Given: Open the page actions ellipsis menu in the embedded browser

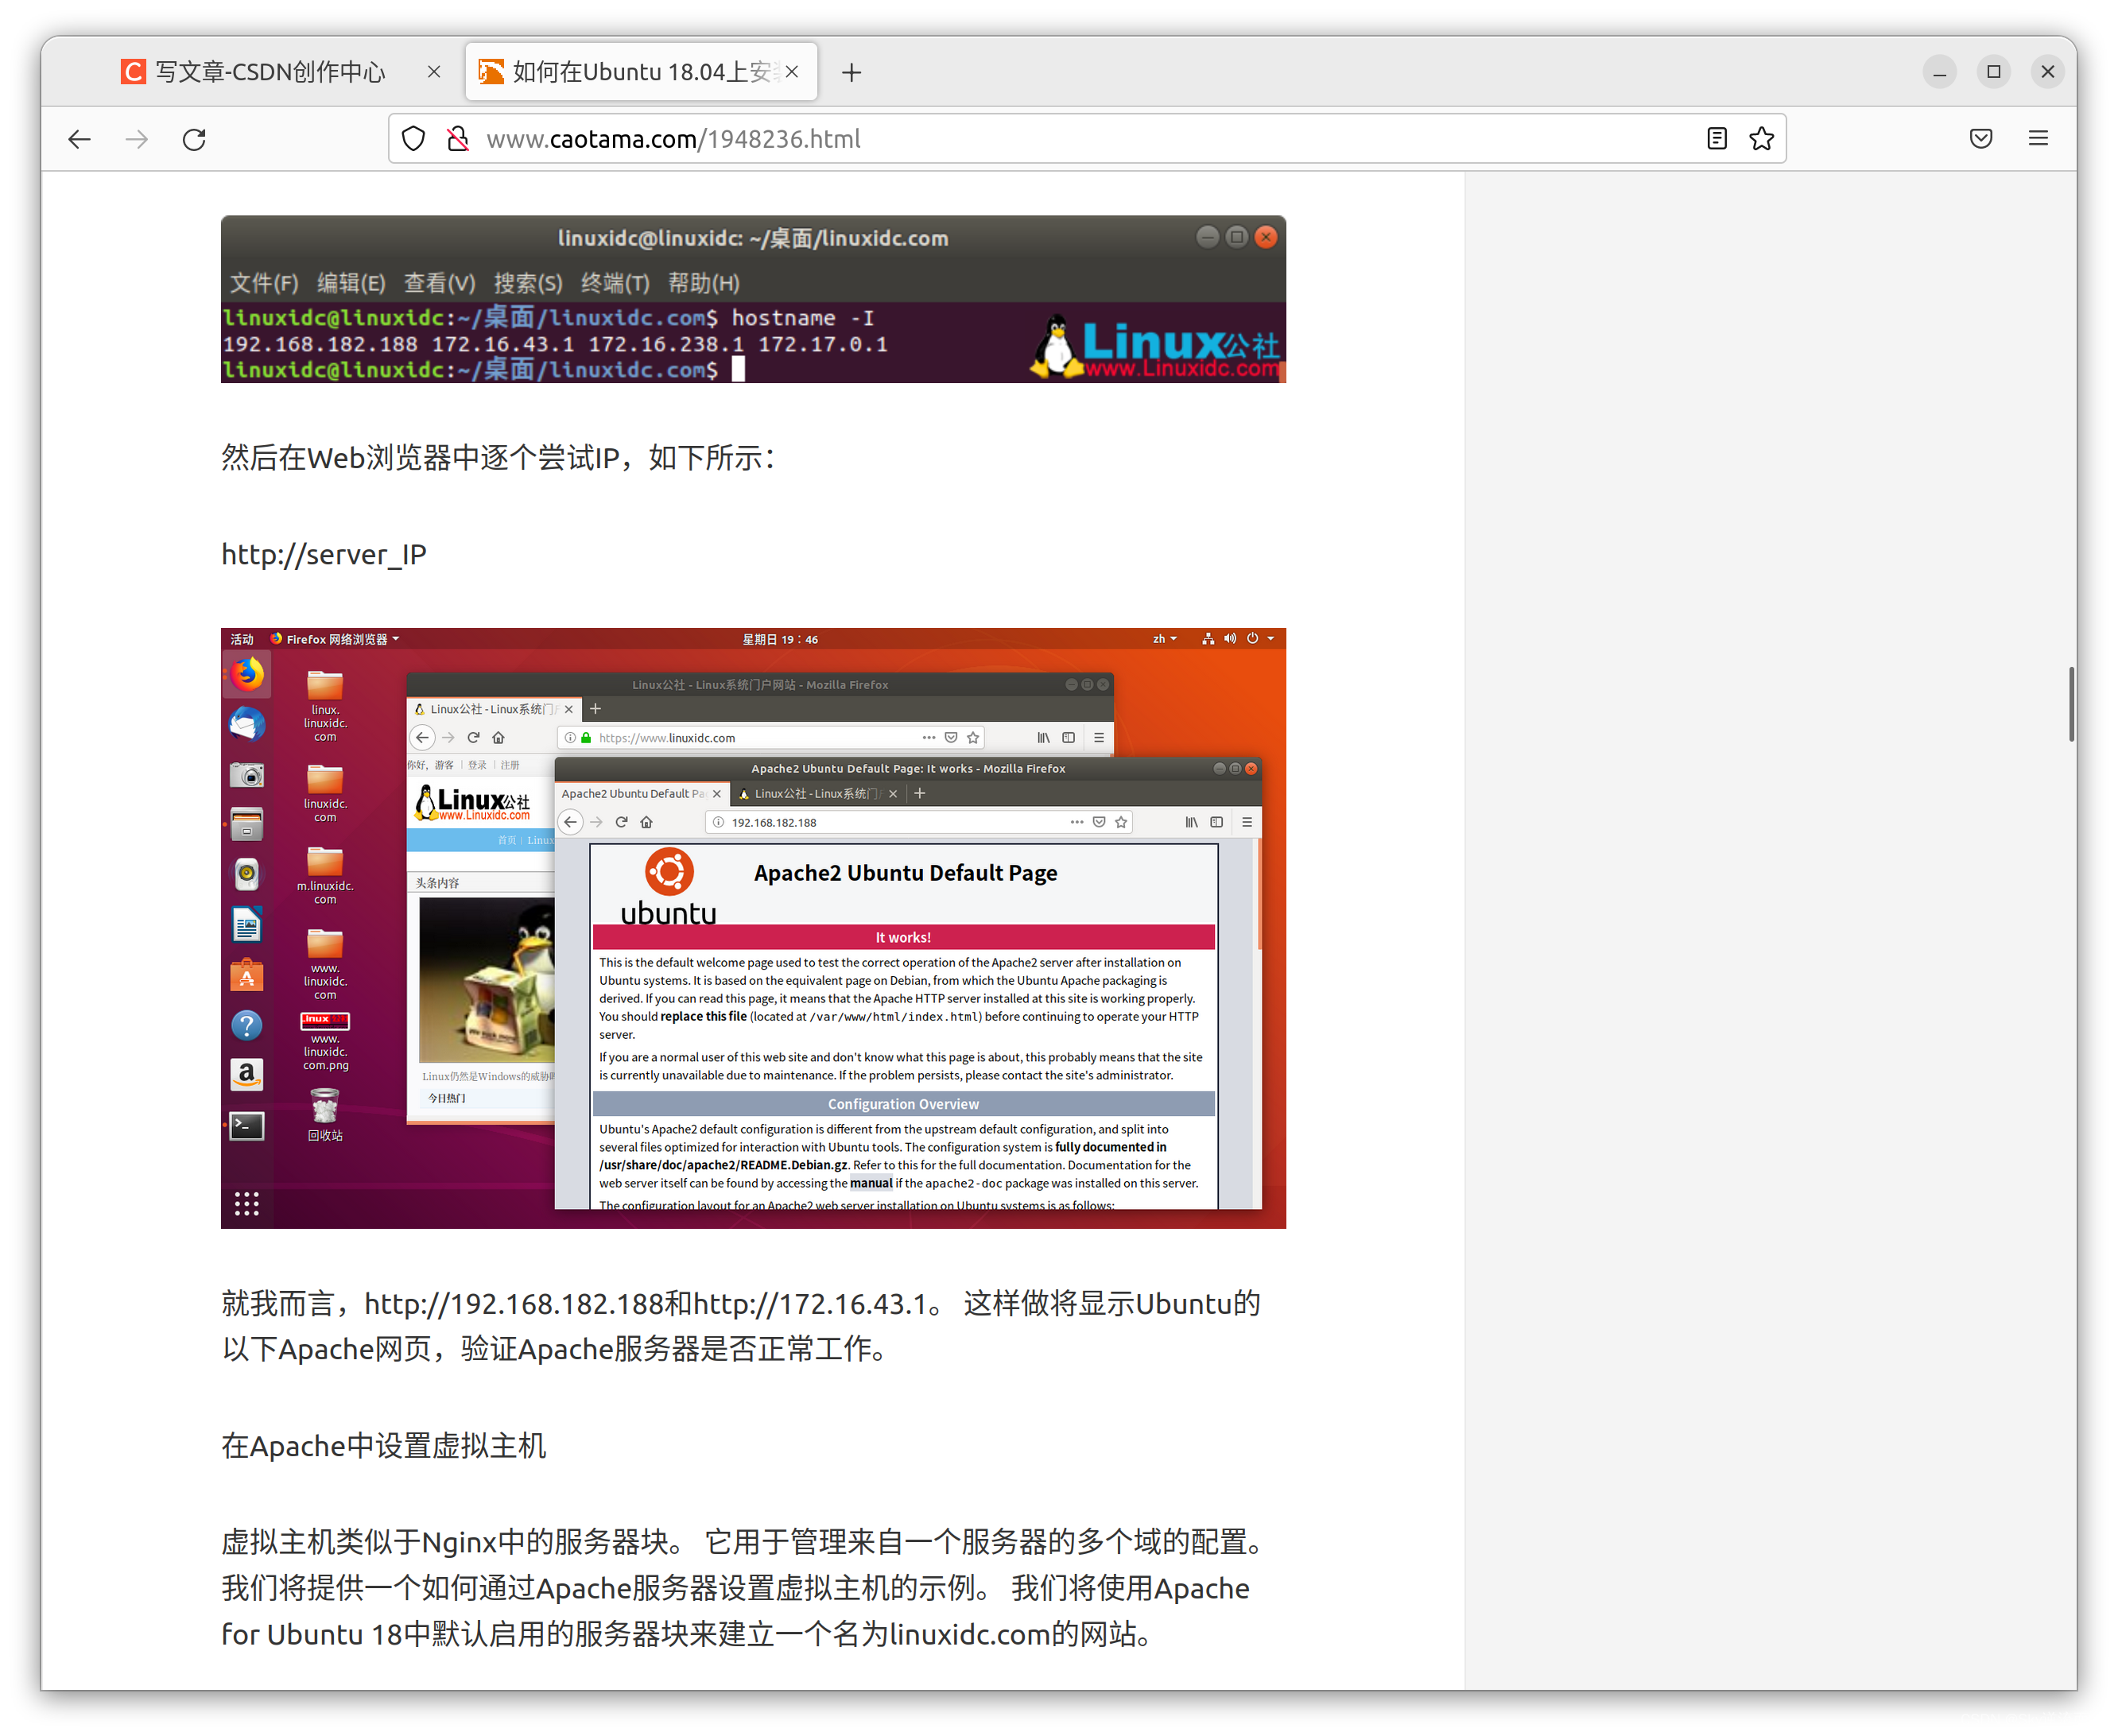Looking at the screenshot, I should pyautogui.click(x=1076, y=821).
